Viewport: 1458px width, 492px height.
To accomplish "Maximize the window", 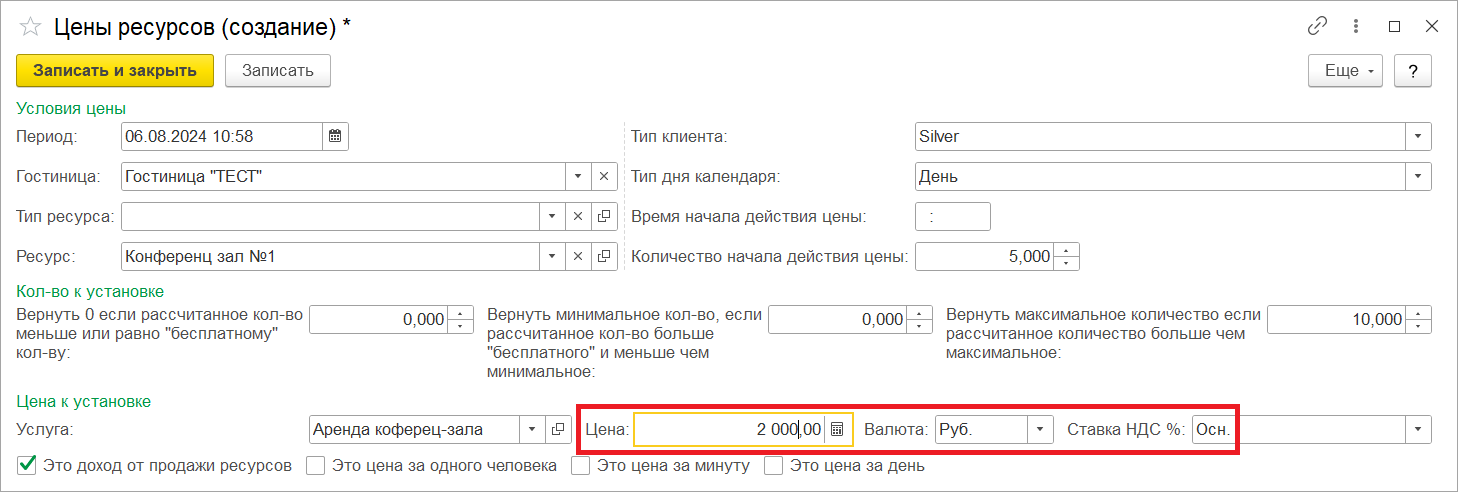I will coord(1395,27).
